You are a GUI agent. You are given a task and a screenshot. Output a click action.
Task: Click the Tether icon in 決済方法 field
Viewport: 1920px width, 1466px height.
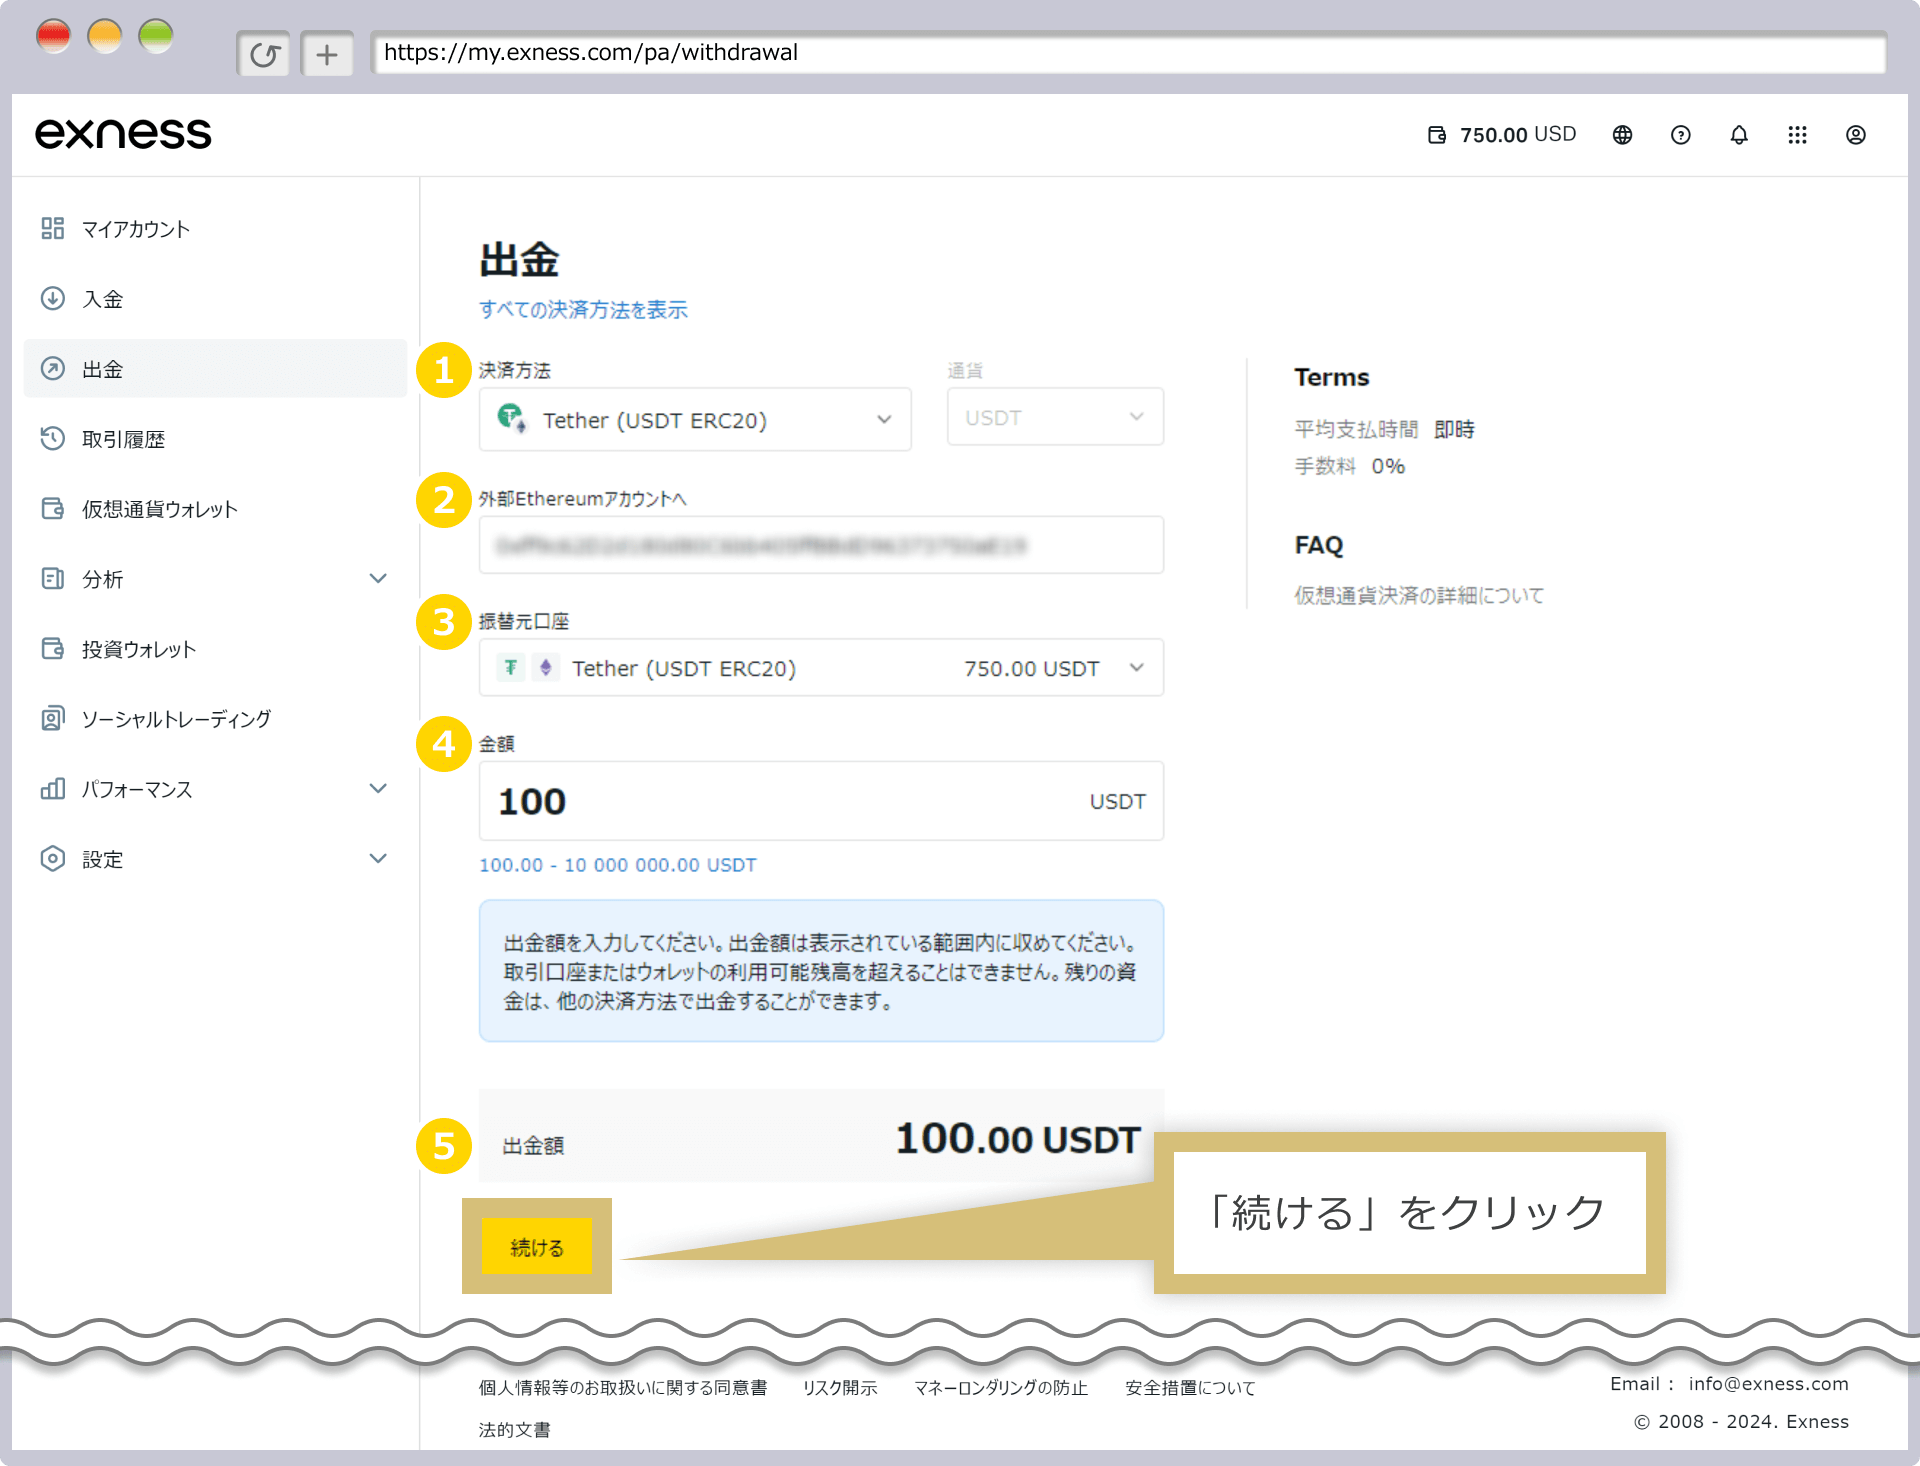tap(512, 418)
